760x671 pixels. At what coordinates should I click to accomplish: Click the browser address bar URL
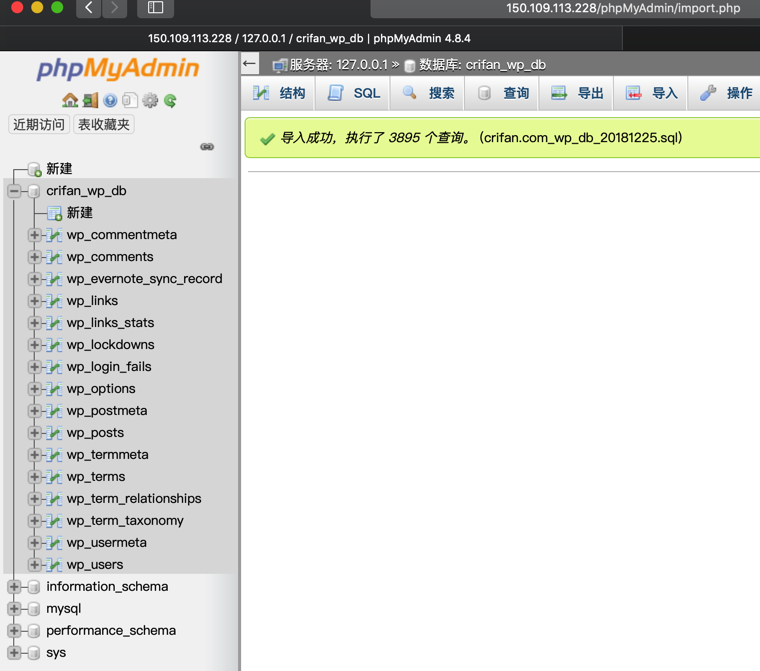[x=623, y=8]
